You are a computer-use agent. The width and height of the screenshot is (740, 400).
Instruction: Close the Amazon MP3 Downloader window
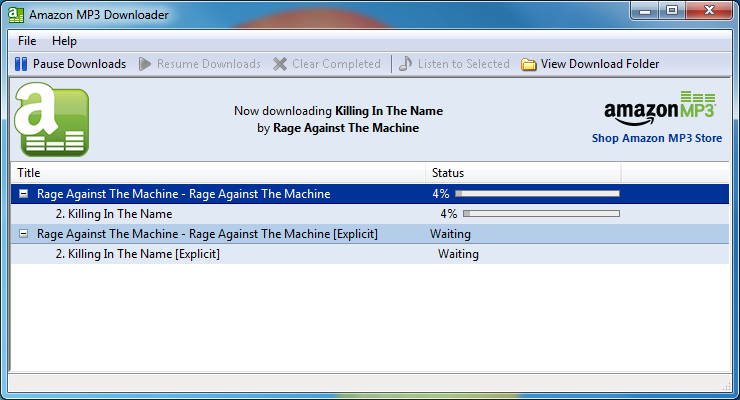pyautogui.click(x=709, y=11)
